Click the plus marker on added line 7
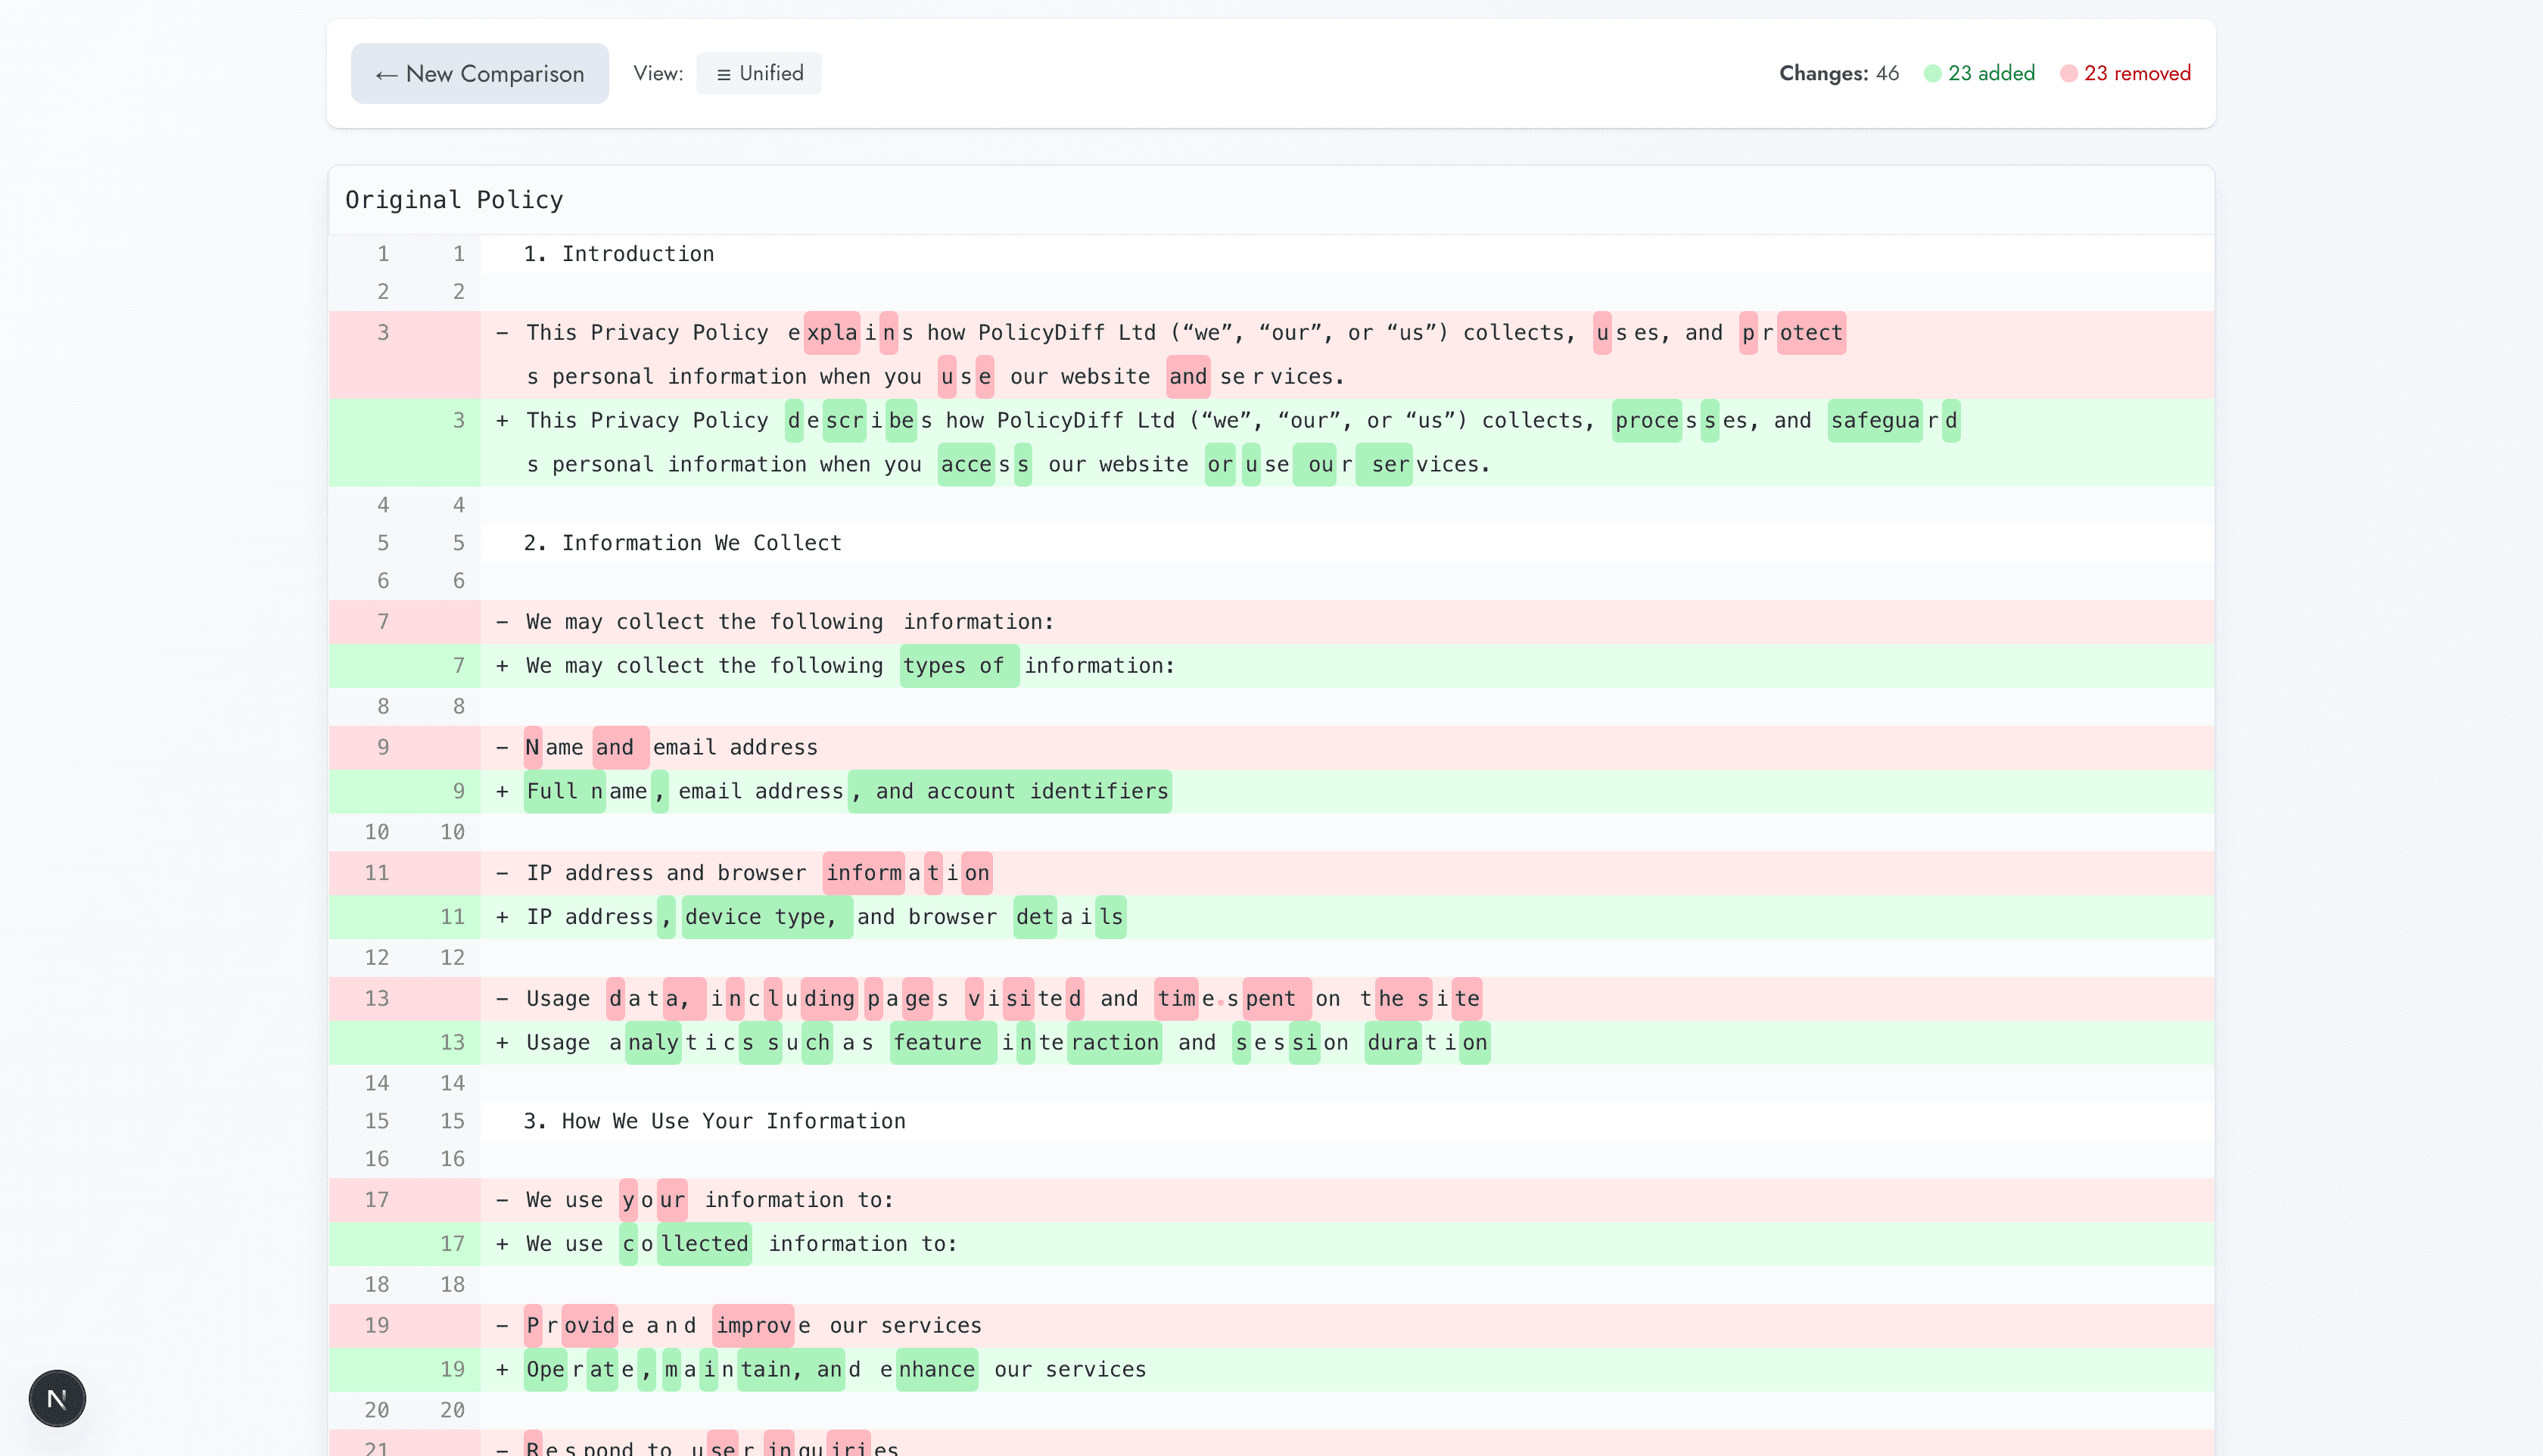 [x=502, y=666]
